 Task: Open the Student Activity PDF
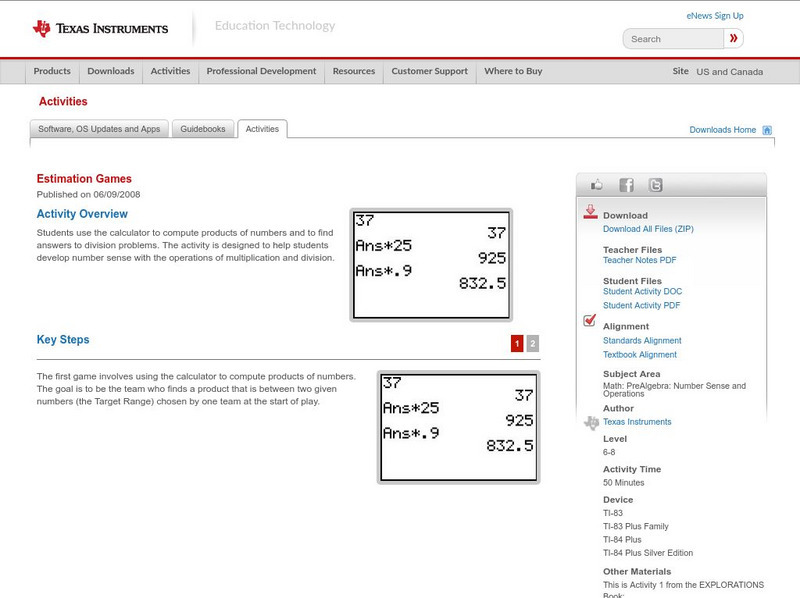point(641,306)
